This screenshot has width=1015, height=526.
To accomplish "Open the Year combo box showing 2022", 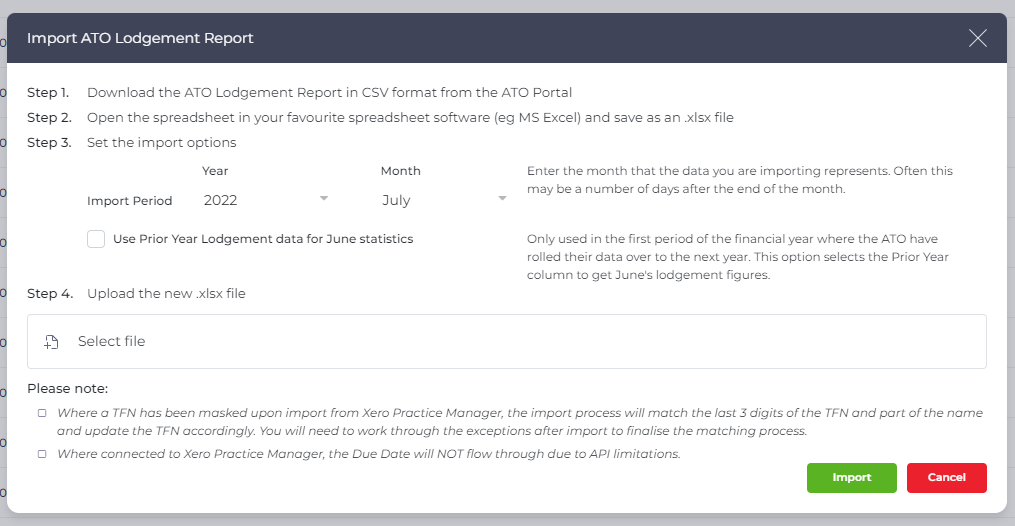I will [266, 200].
